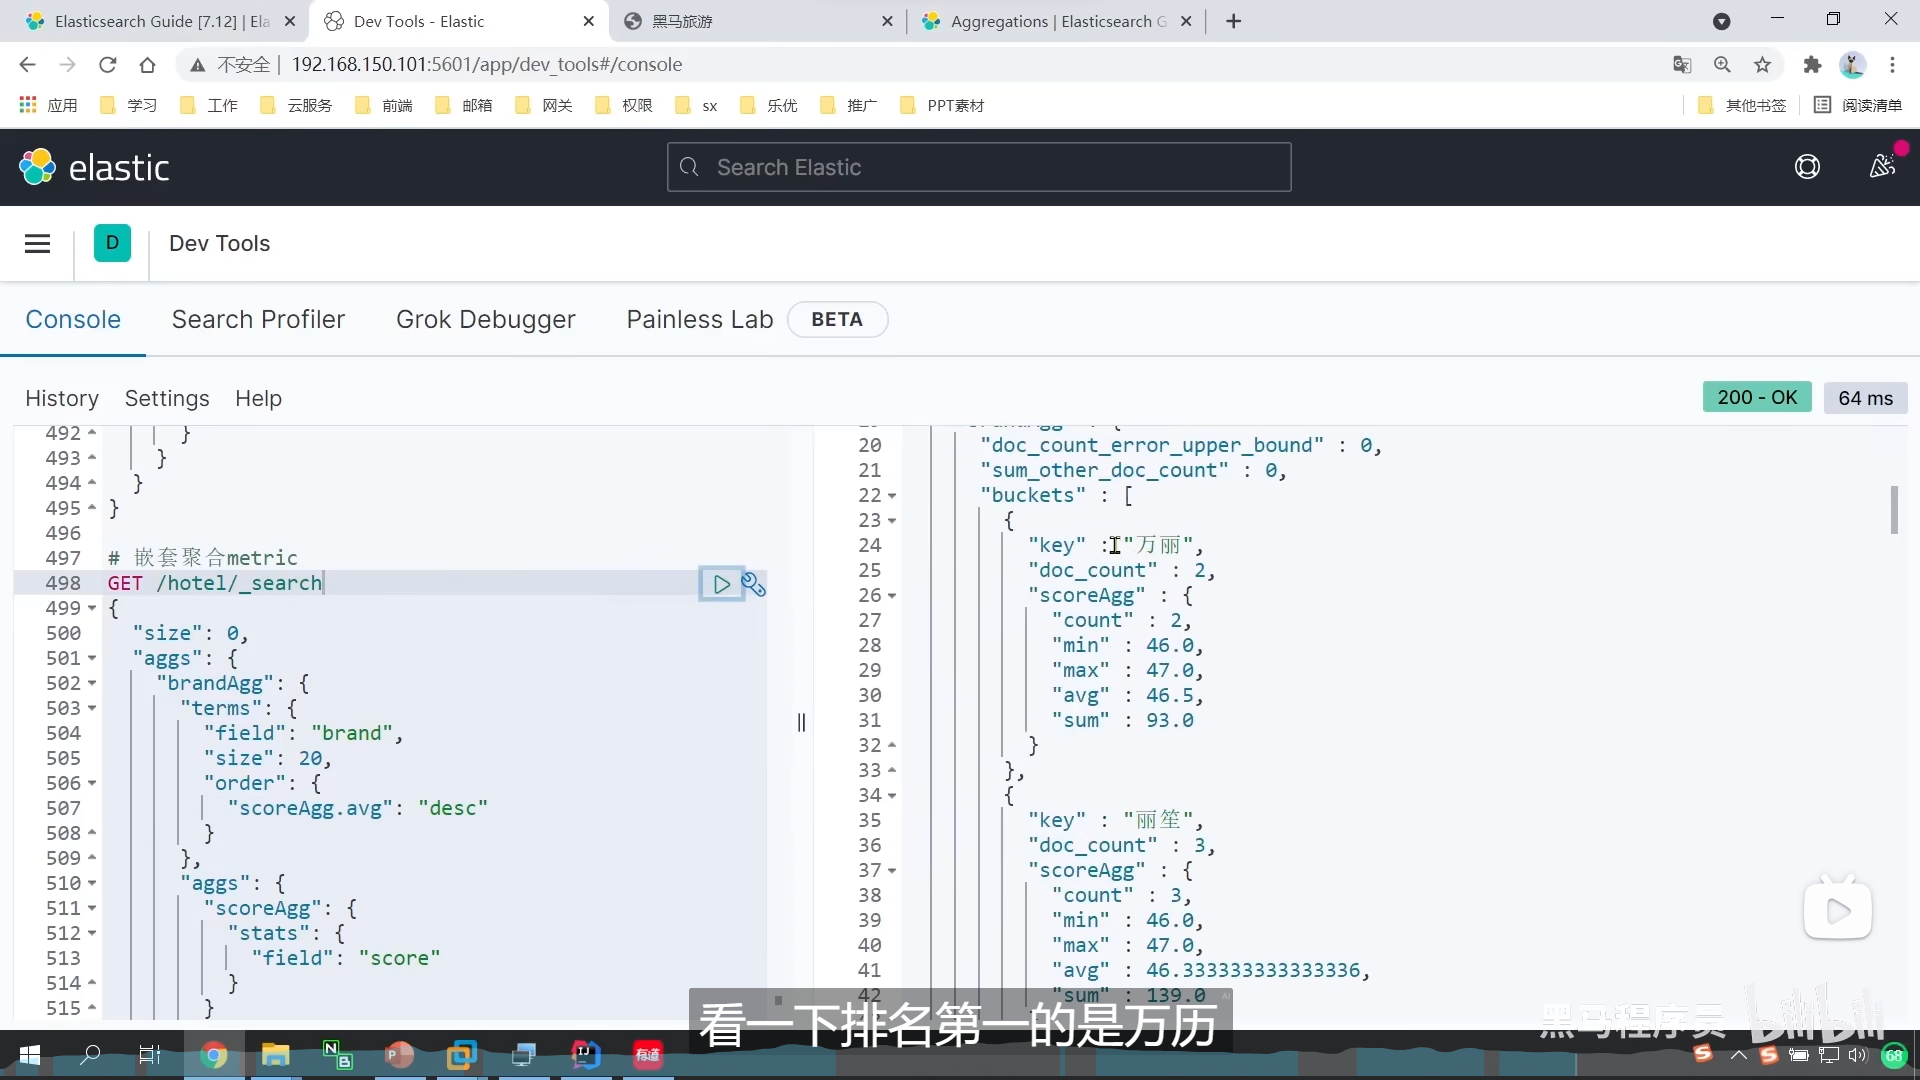Click the green D space avatar
Screen dimensions: 1920x1080
pyautogui.click(x=112, y=243)
